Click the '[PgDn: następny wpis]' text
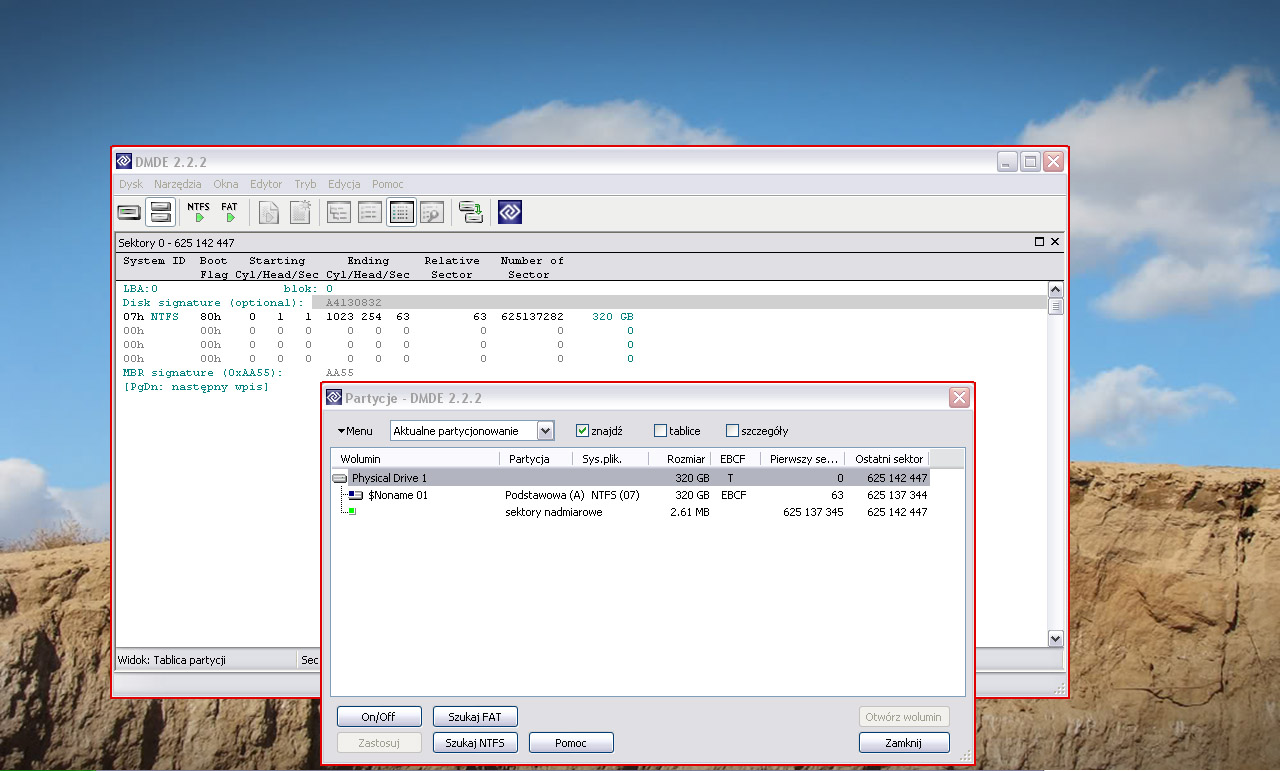The height and width of the screenshot is (771, 1280). coord(196,387)
